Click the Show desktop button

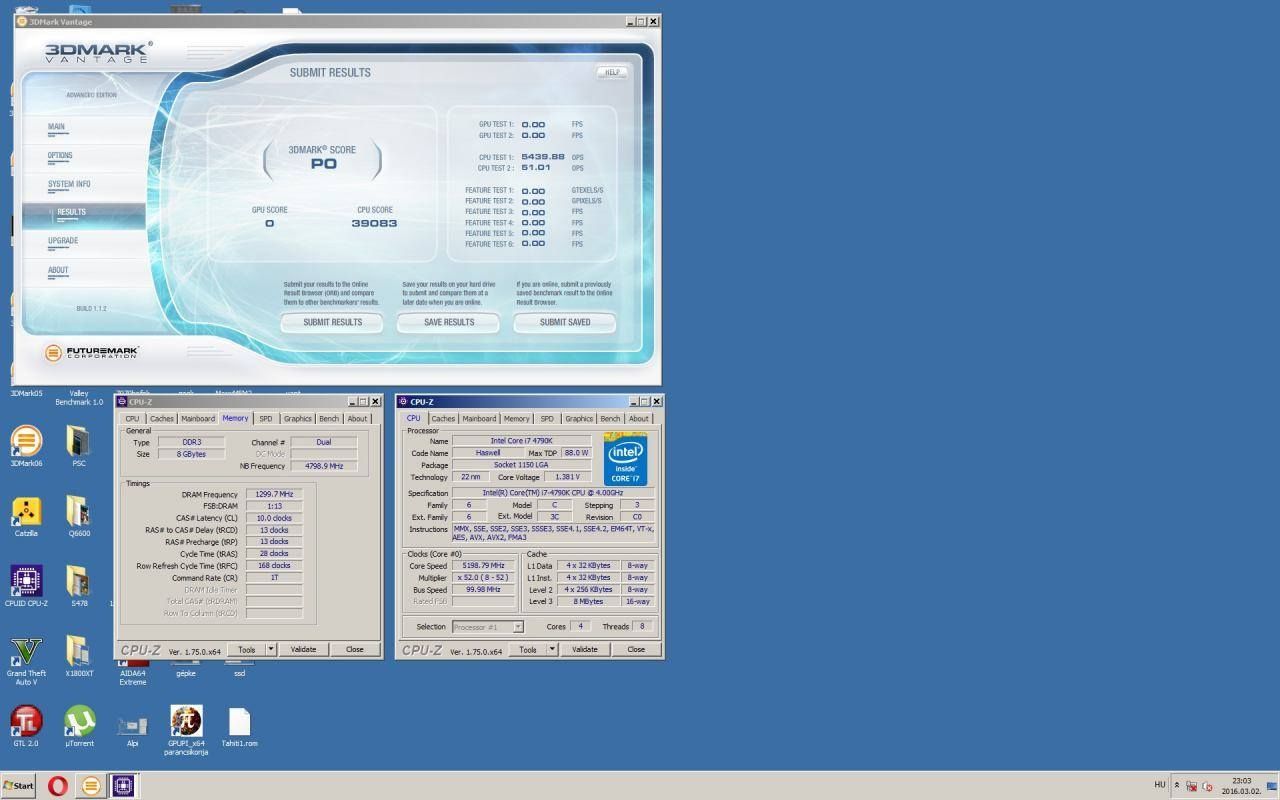point(1272,786)
